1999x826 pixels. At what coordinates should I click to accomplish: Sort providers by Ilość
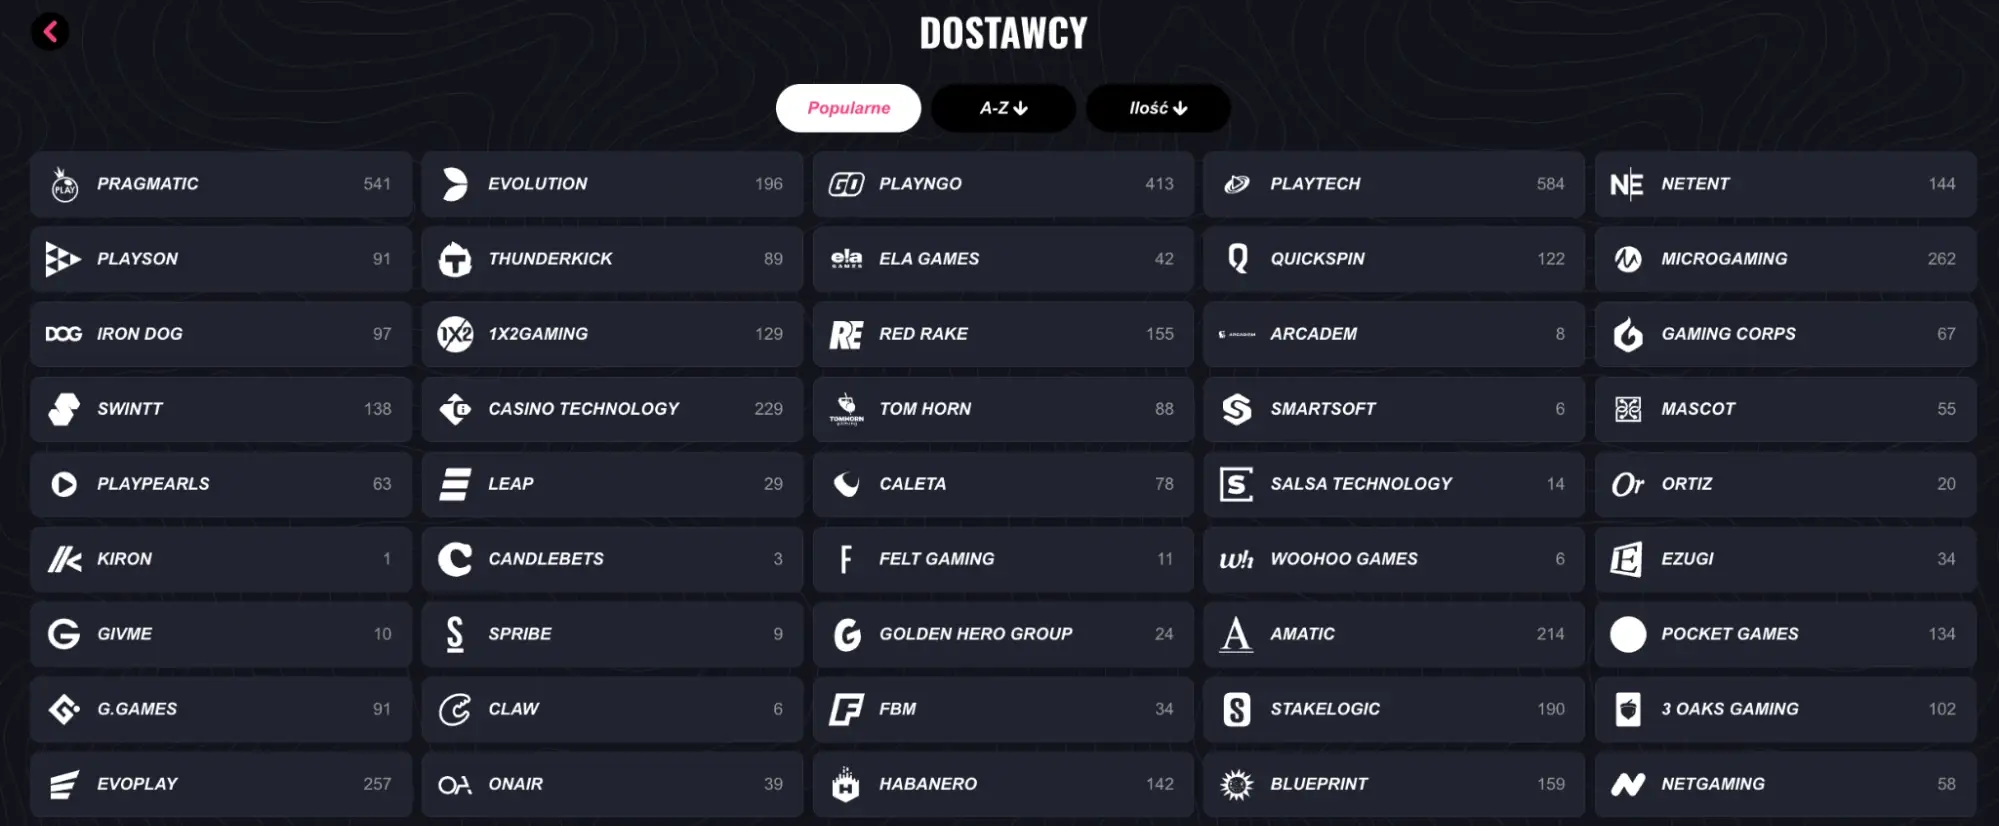tap(1158, 108)
